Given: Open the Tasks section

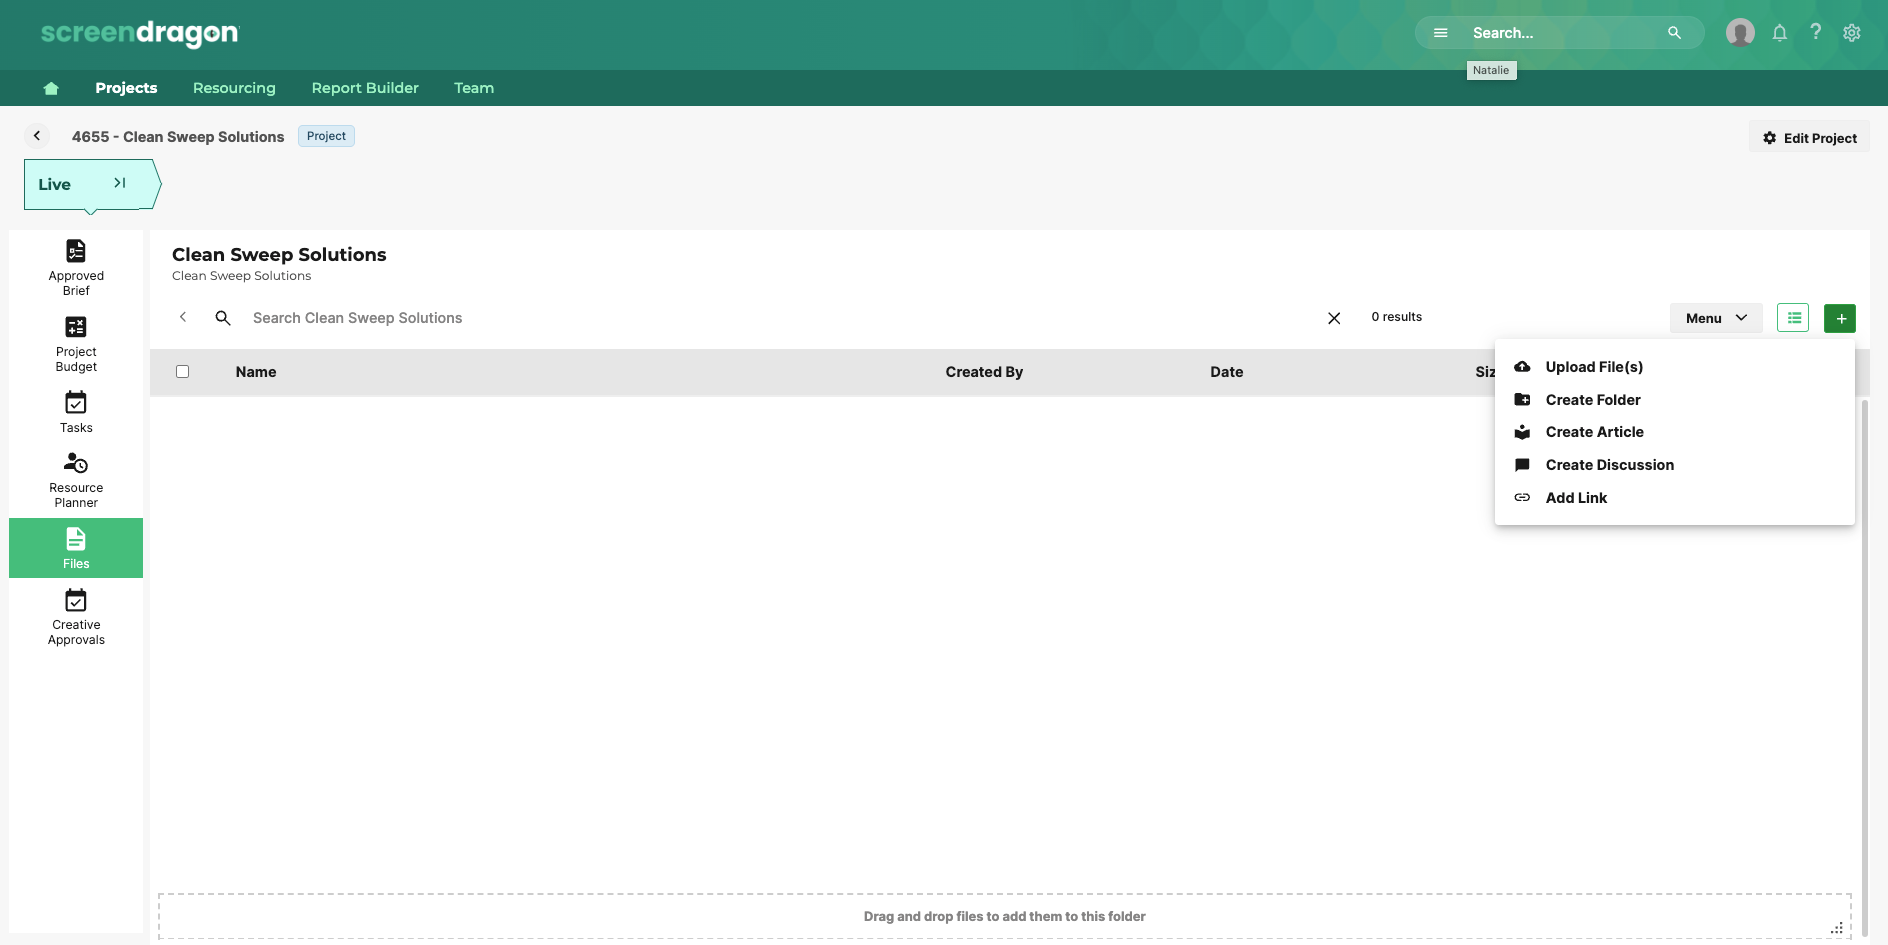Looking at the screenshot, I should 76,412.
